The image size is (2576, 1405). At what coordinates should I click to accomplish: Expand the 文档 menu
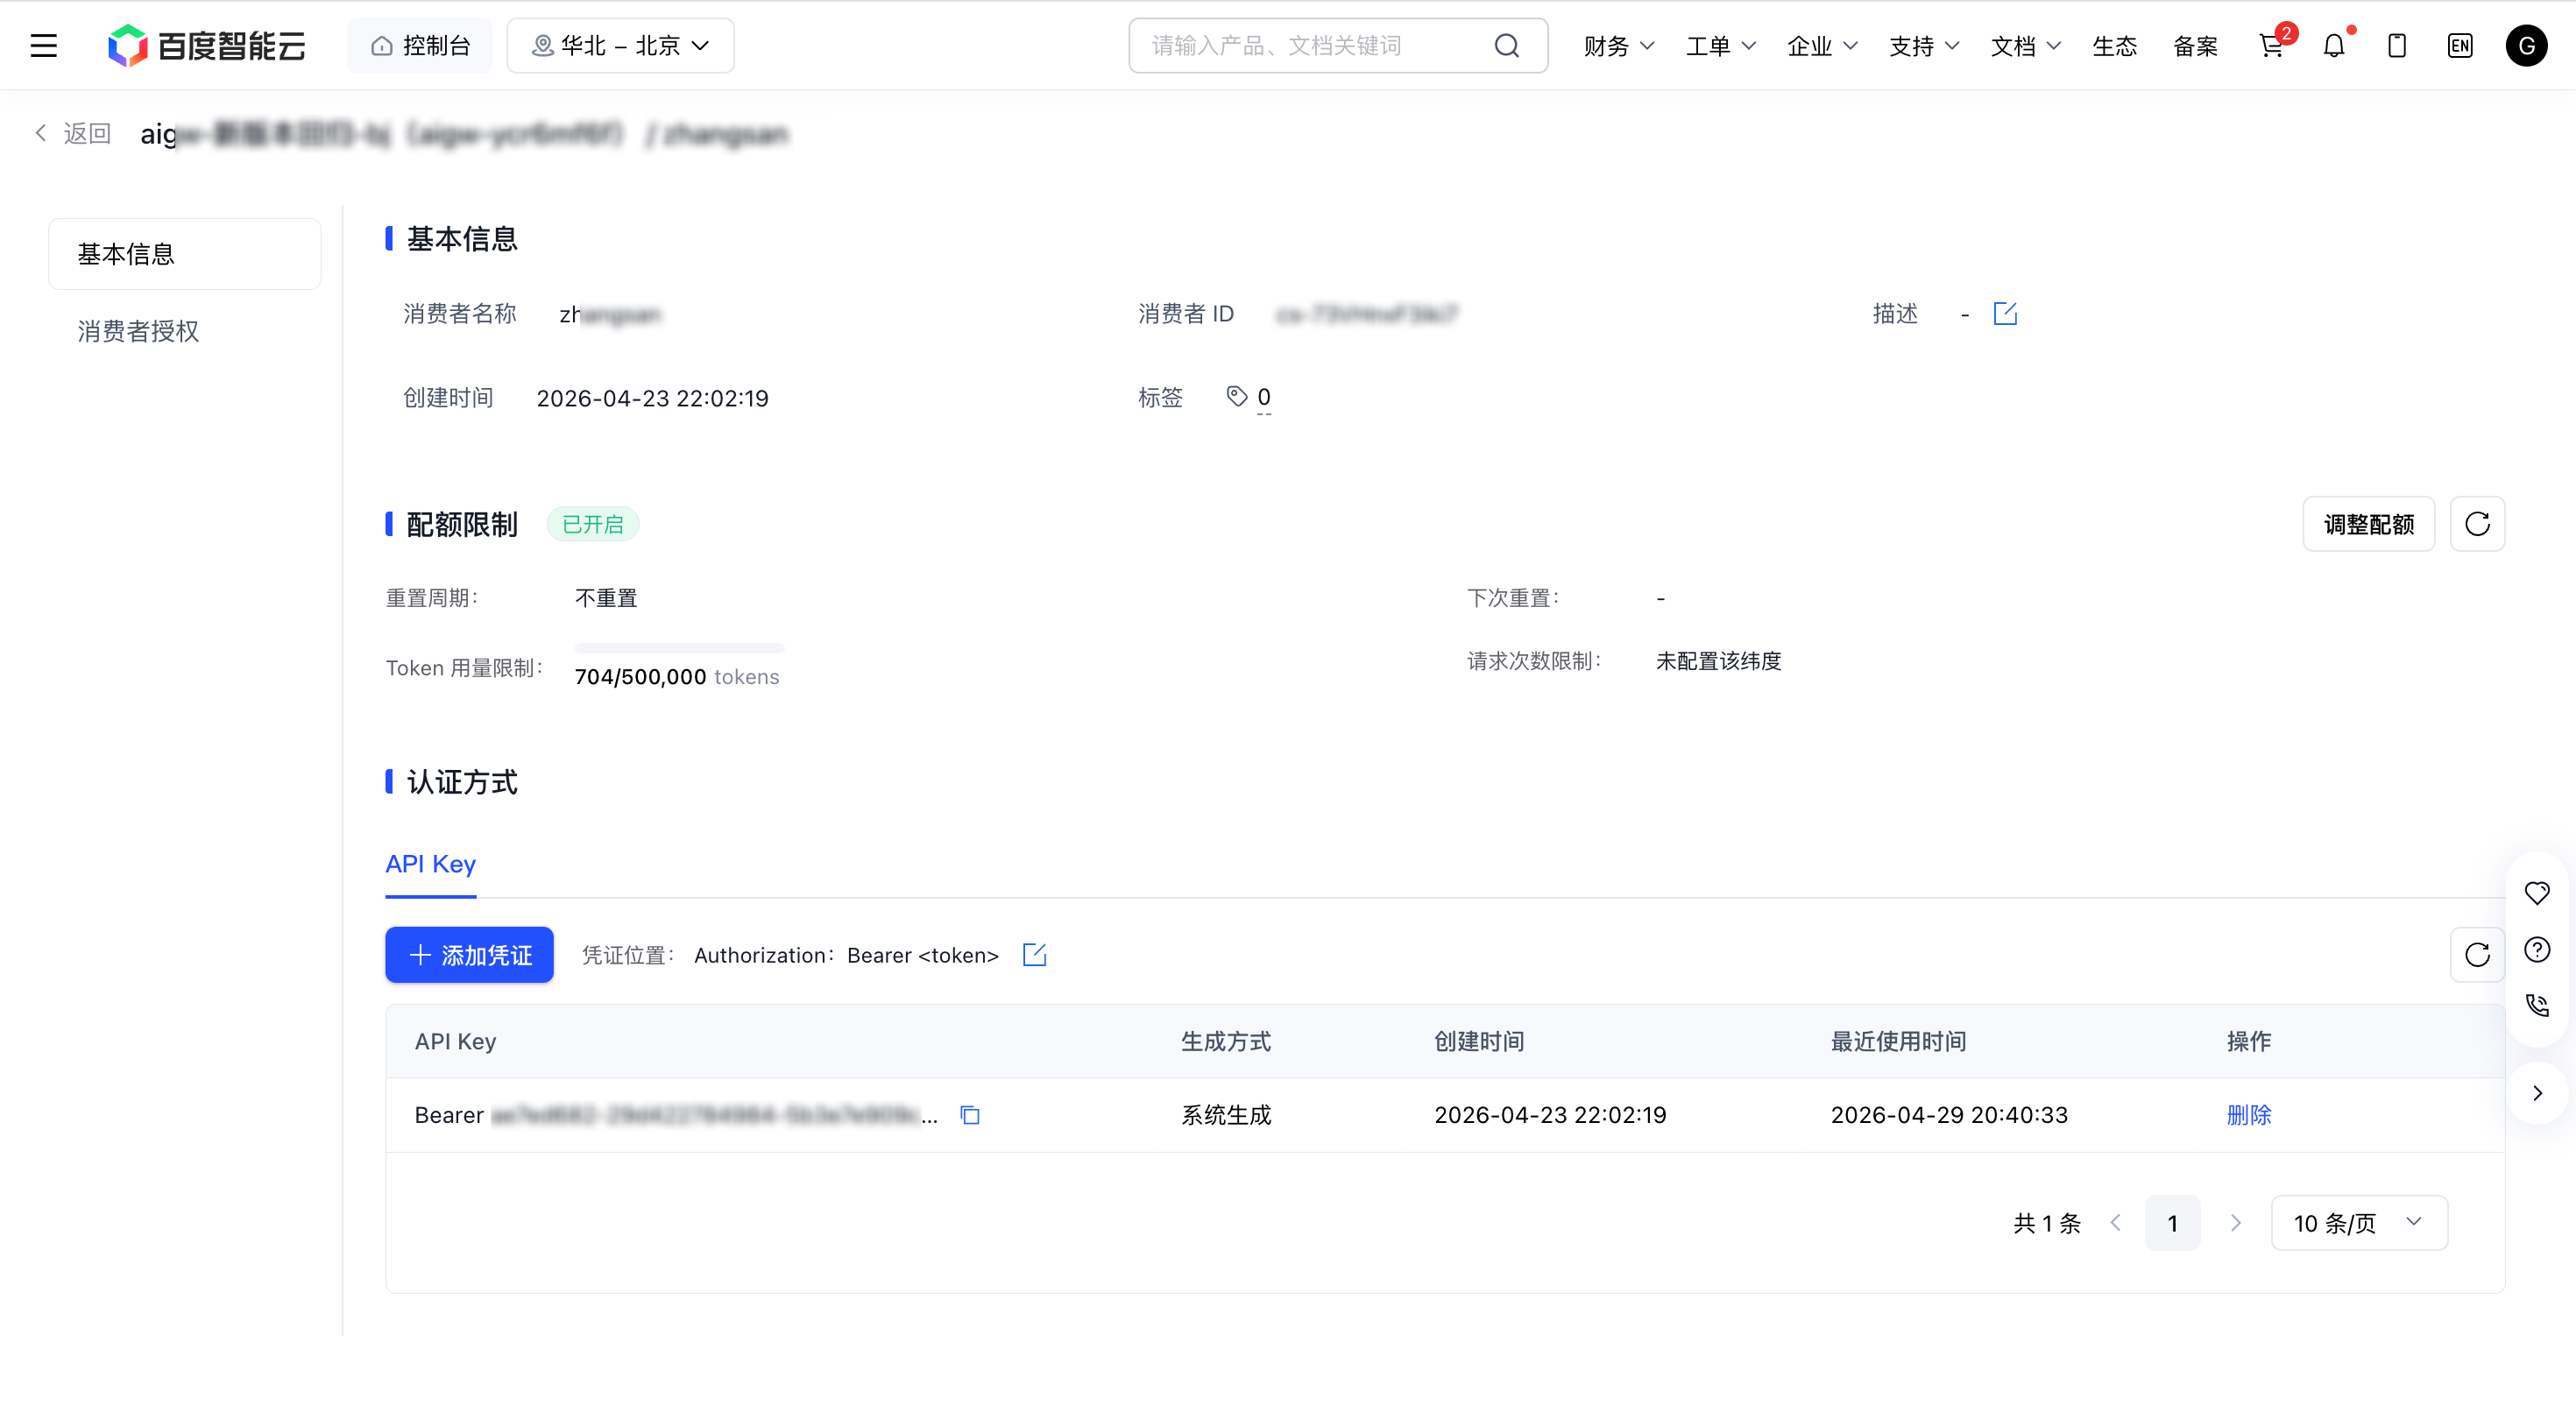coord(2026,45)
